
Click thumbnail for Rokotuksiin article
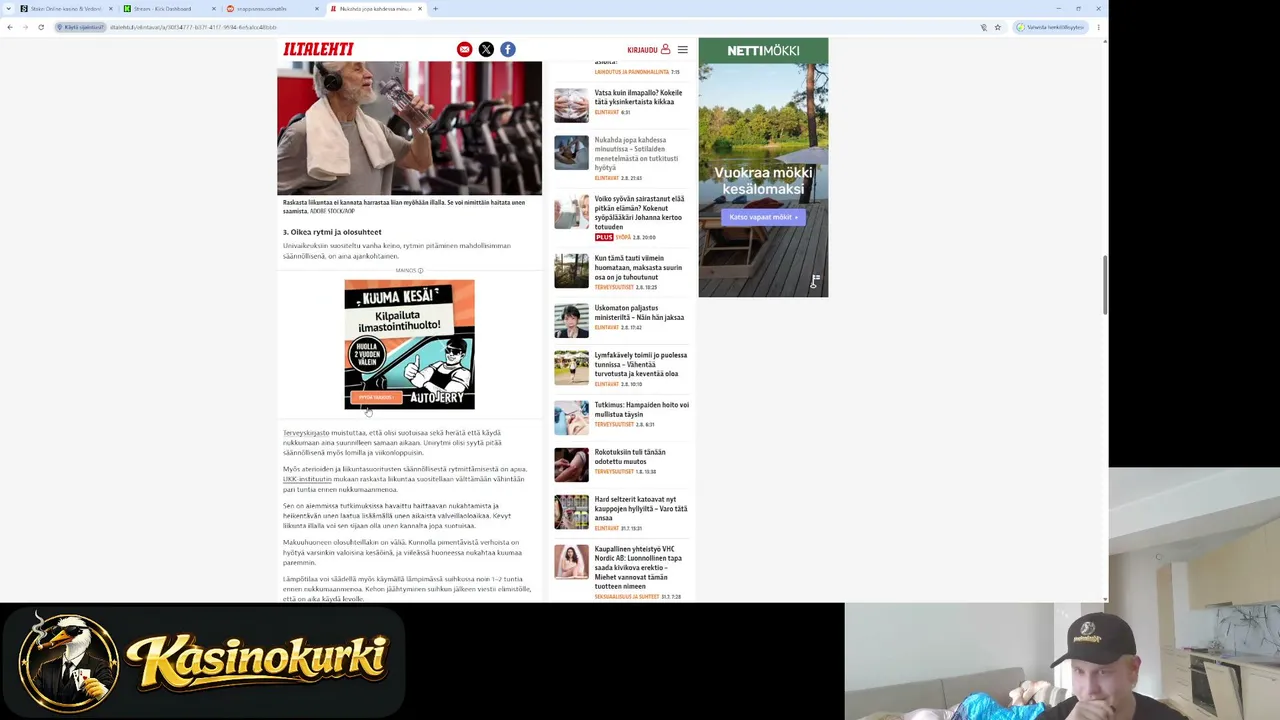pyautogui.click(x=571, y=465)
